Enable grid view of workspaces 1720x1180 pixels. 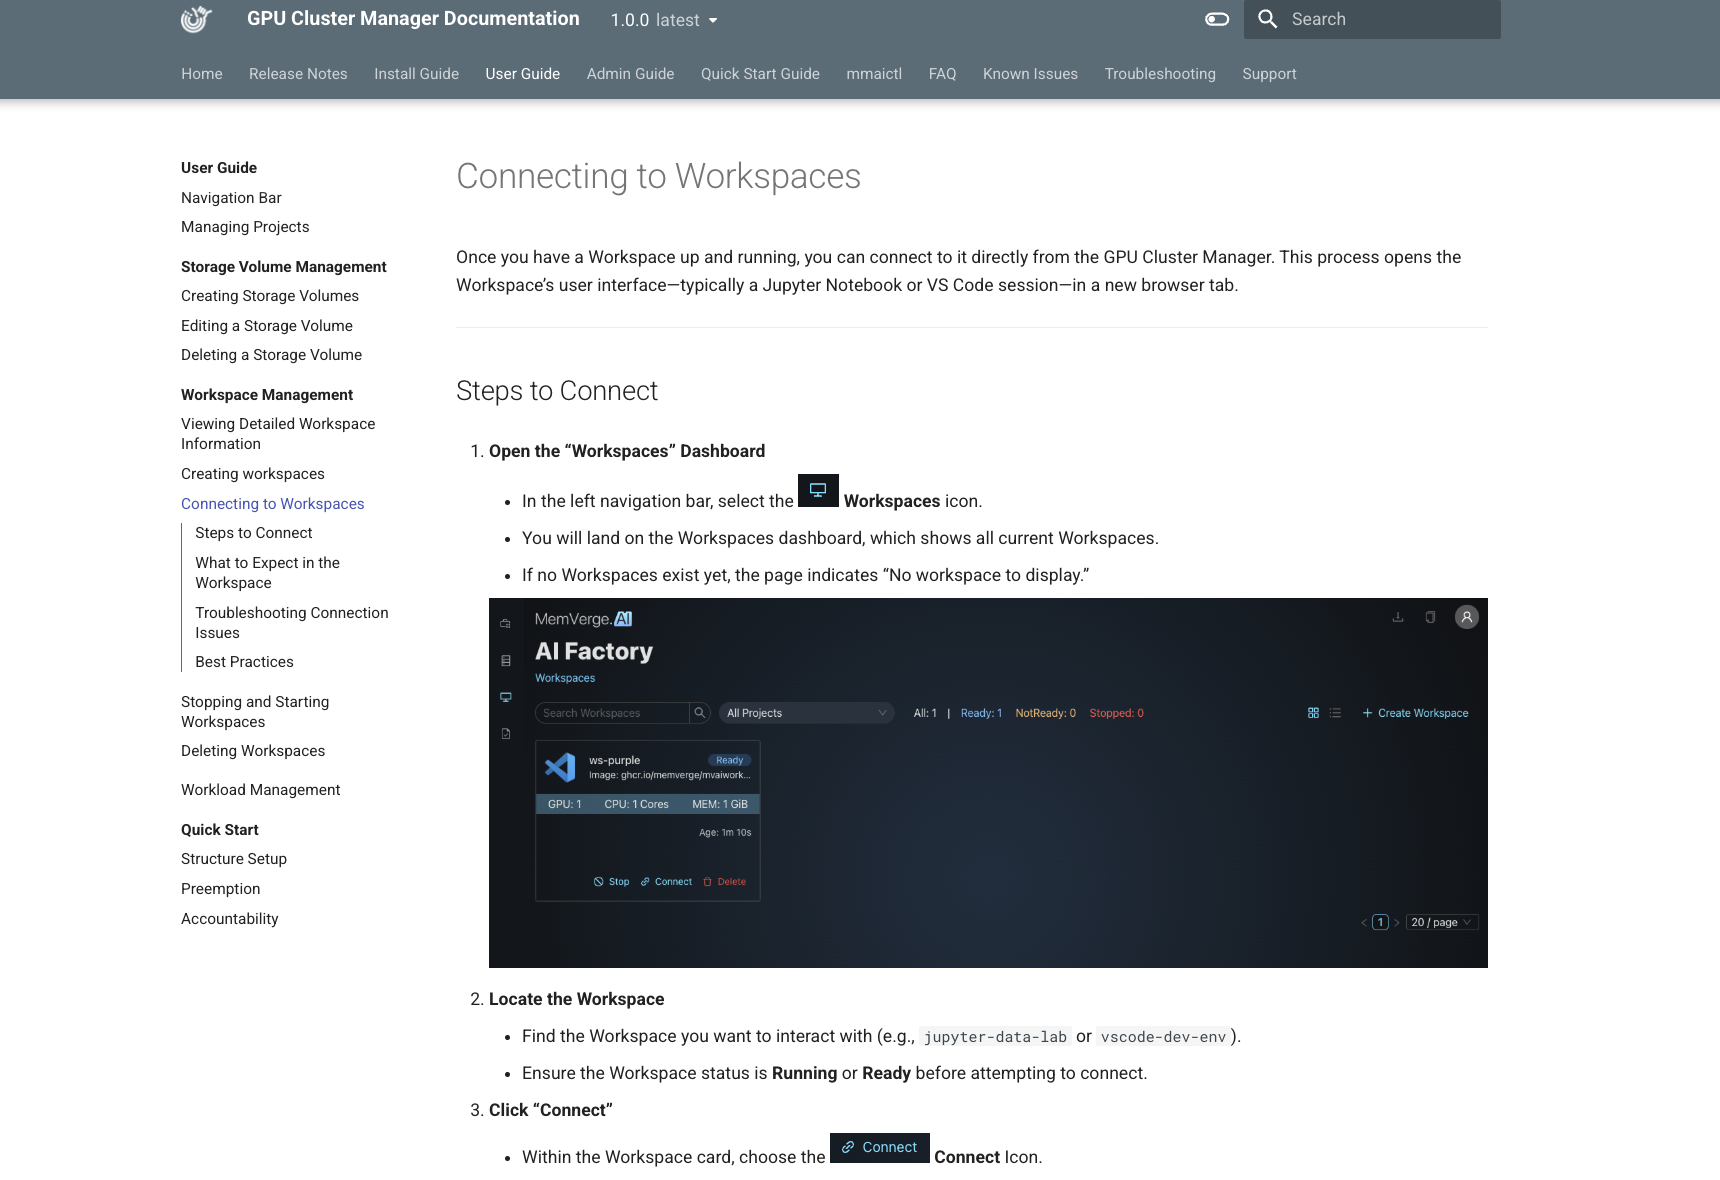point(1313,713)
